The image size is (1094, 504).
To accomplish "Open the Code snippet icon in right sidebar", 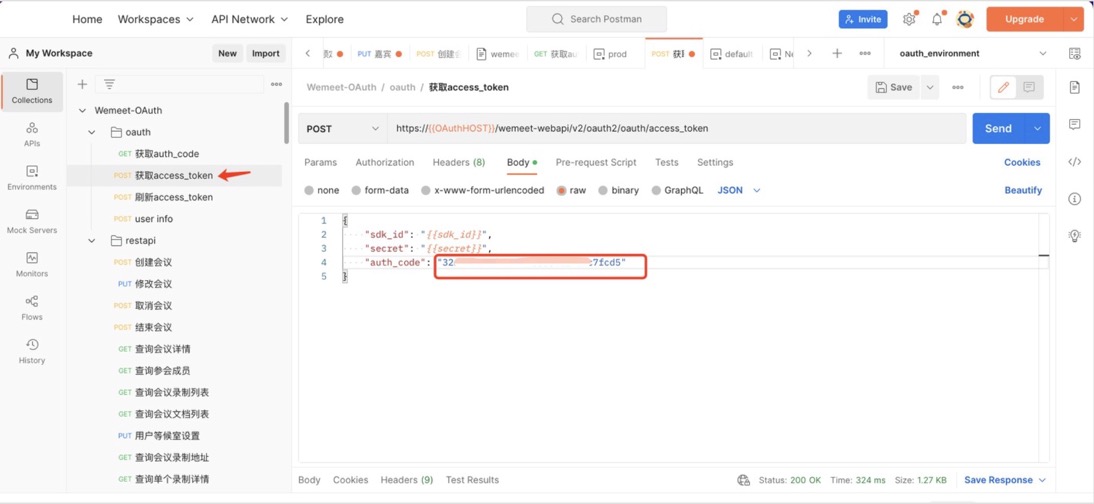I will click(1074, 162).
